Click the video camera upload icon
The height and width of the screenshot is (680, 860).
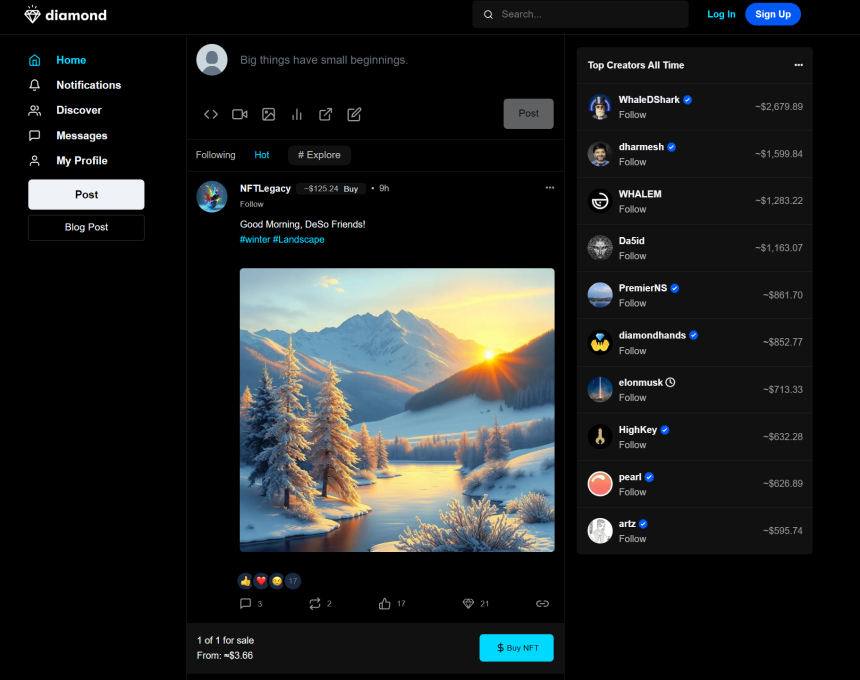point(240,114)
